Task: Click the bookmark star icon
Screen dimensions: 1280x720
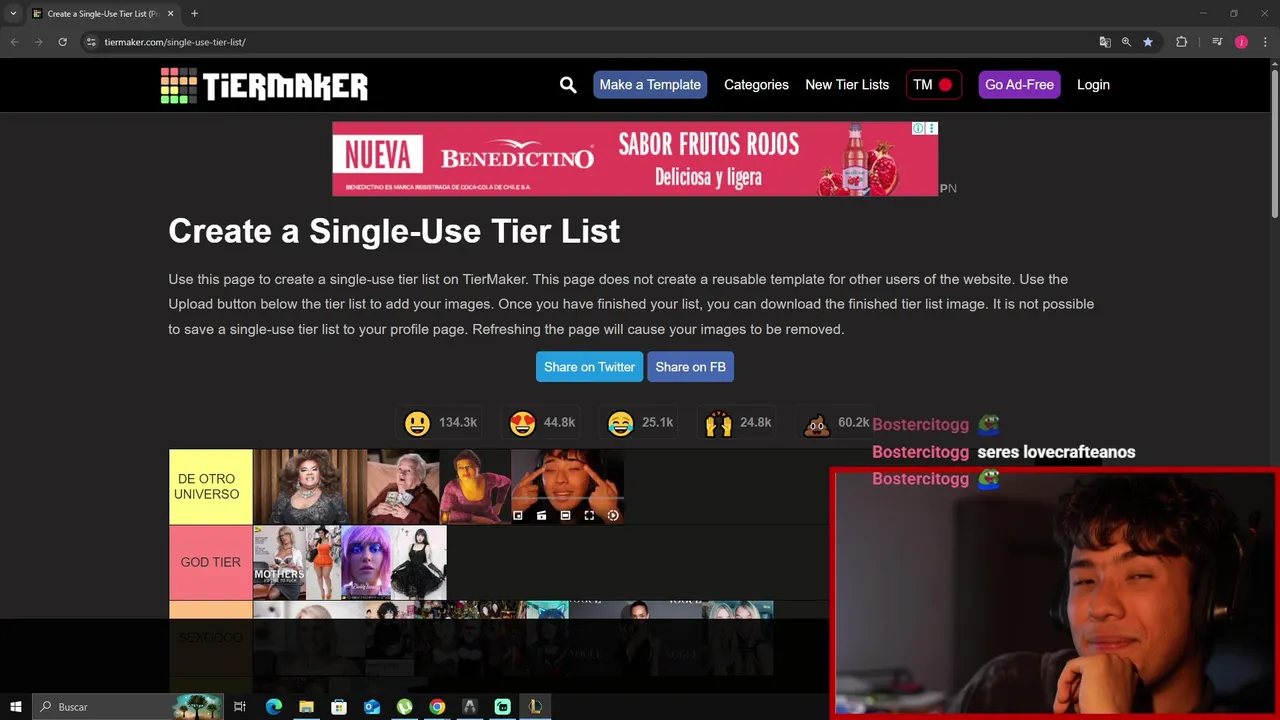Action: coord(1148,42)
